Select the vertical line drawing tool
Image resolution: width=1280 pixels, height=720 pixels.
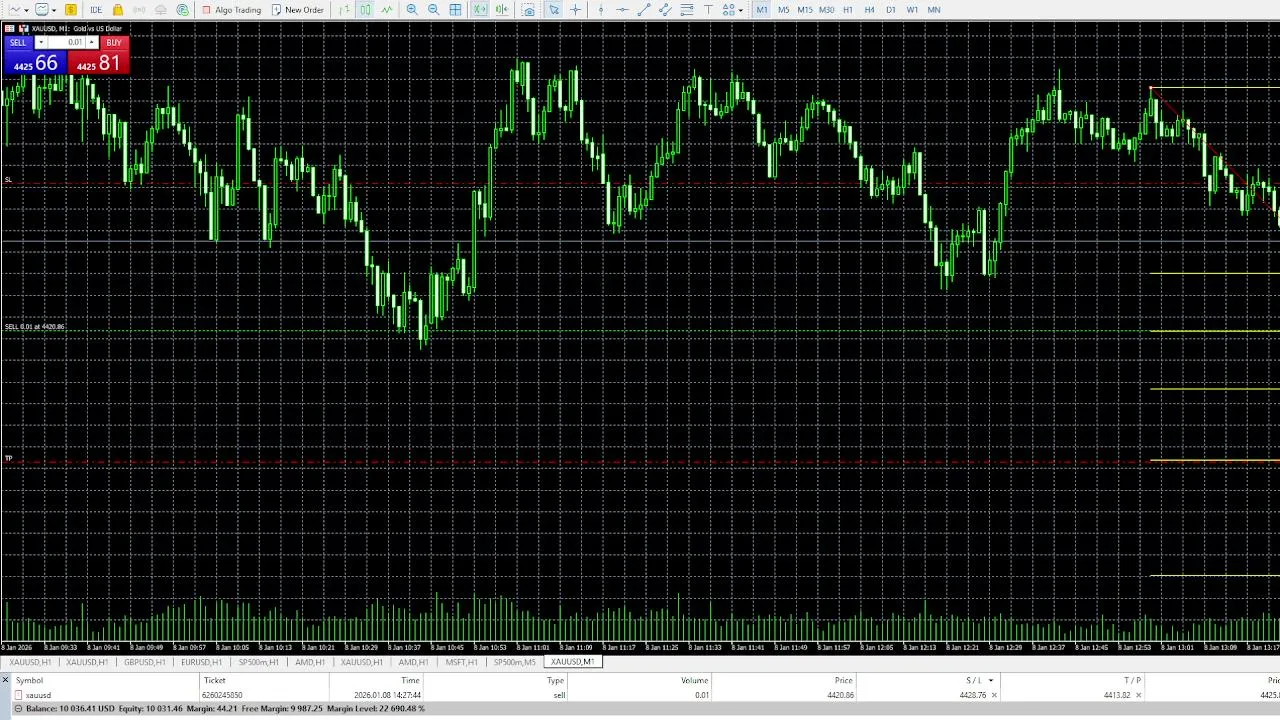pos(601,10)
